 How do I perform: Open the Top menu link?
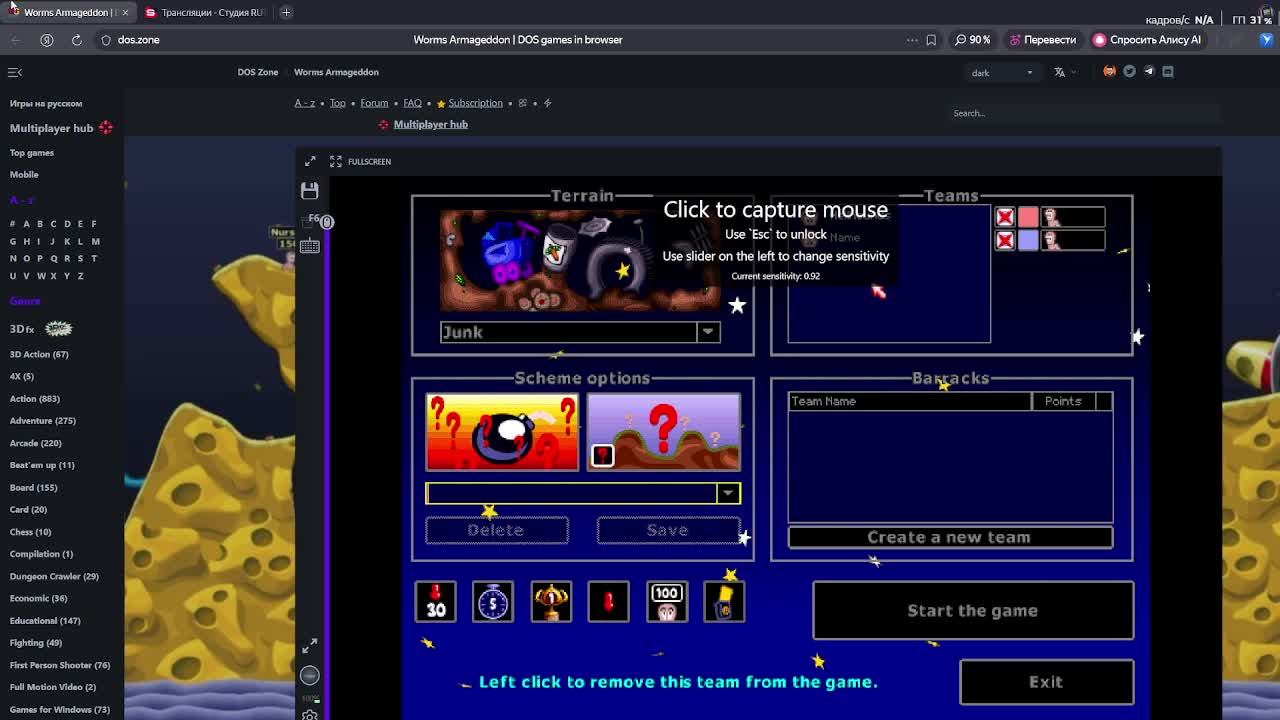338,103
